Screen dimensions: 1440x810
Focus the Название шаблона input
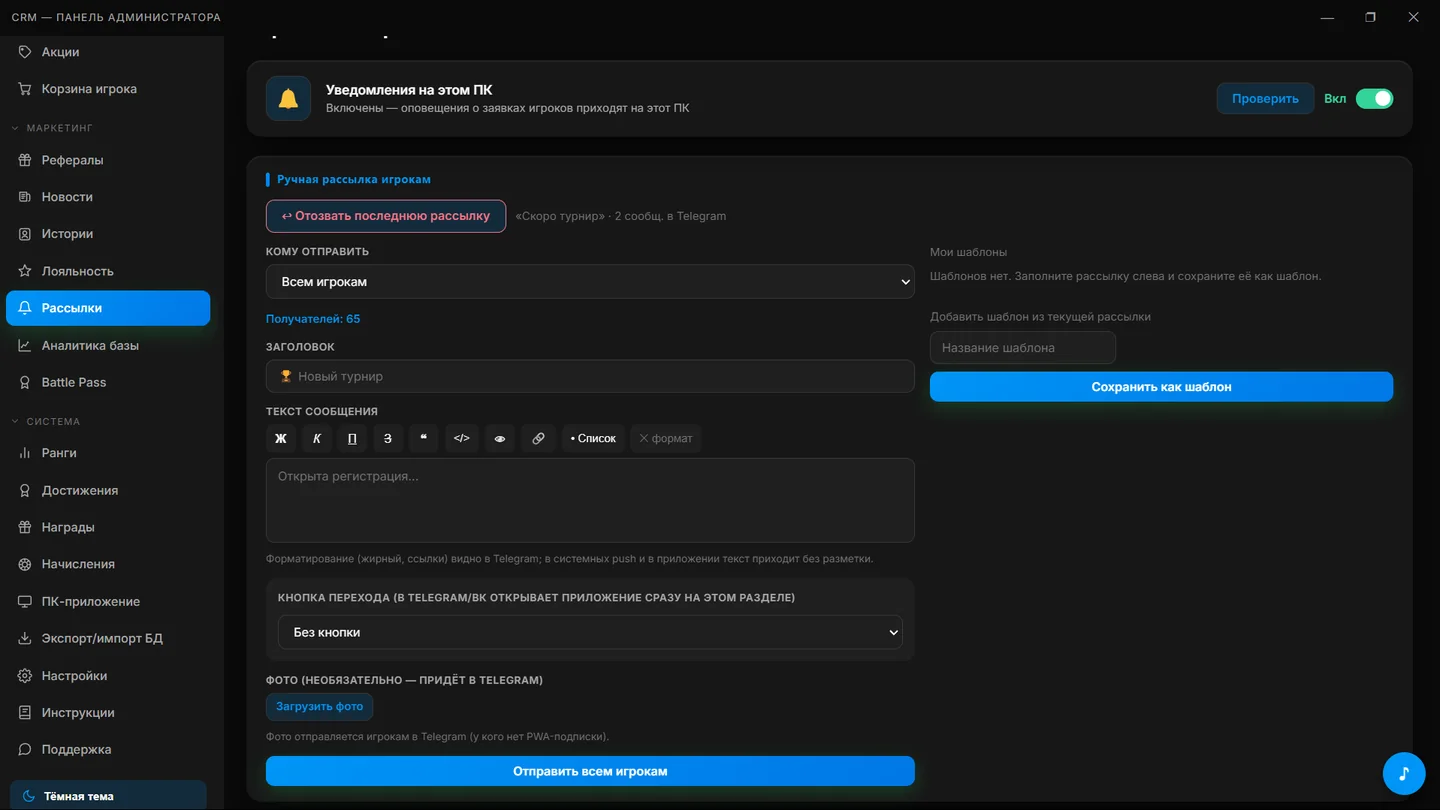(x=1023, y=348)
